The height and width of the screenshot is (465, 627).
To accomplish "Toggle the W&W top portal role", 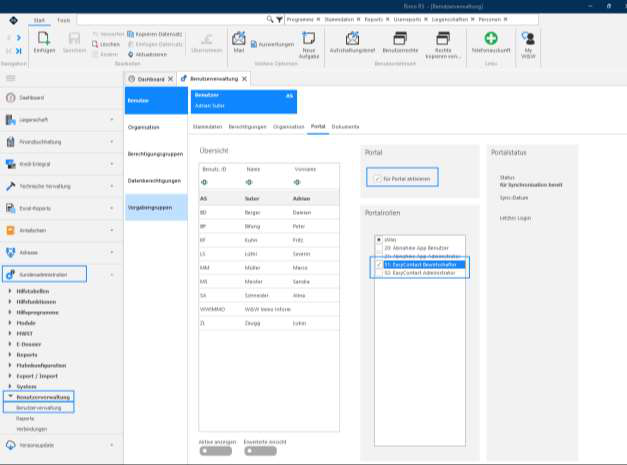I will click(x=379, y=239).
